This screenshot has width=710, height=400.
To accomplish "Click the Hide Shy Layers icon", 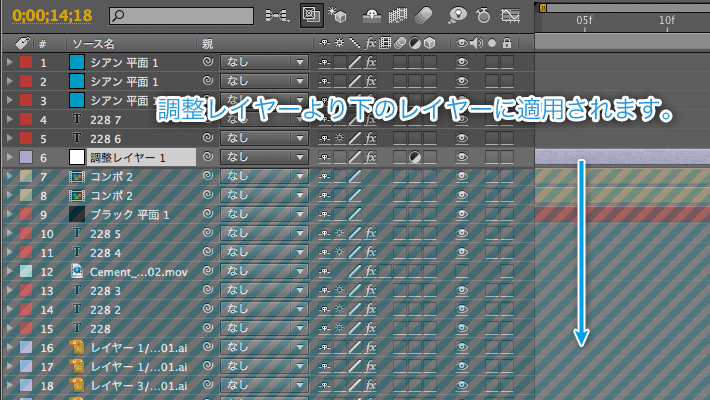I will tap(372, 16).
